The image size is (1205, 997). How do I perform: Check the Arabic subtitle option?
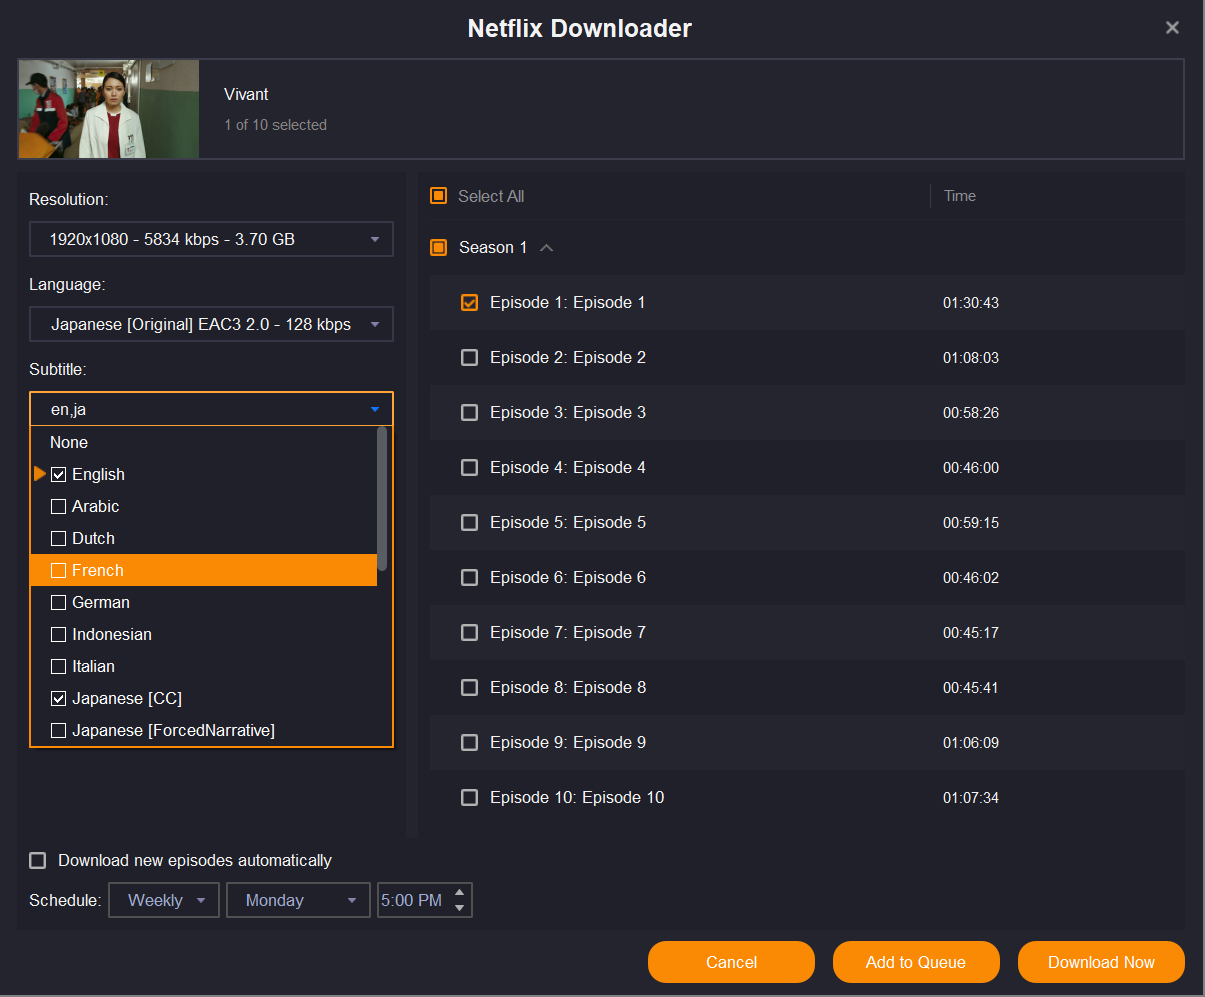58,506
